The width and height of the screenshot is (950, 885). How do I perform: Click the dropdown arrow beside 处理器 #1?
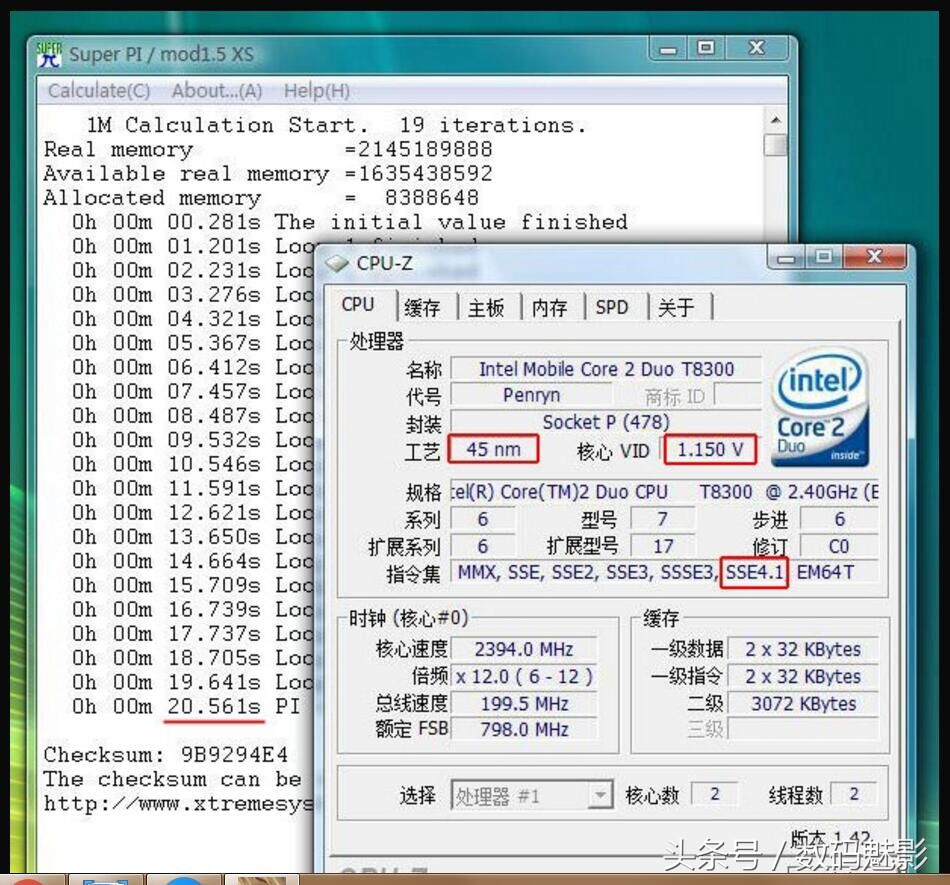point(600,795)
